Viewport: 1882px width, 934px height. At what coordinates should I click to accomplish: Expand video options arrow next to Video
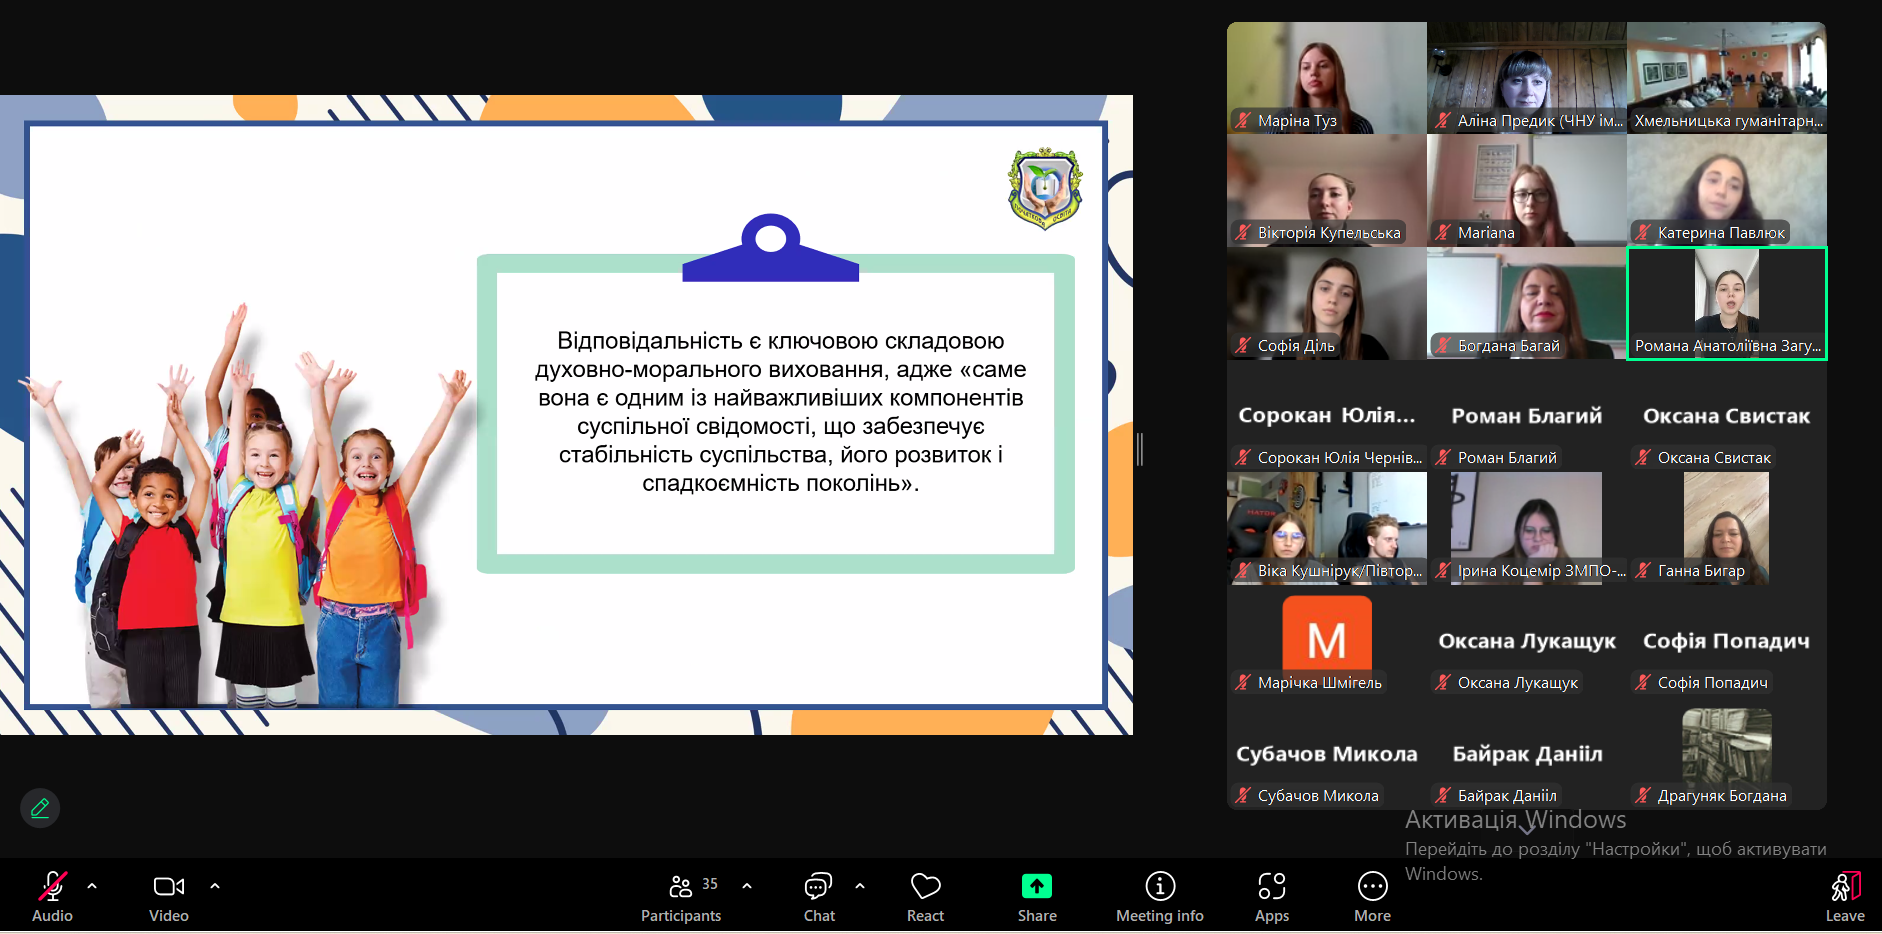(x=215, y=886)
